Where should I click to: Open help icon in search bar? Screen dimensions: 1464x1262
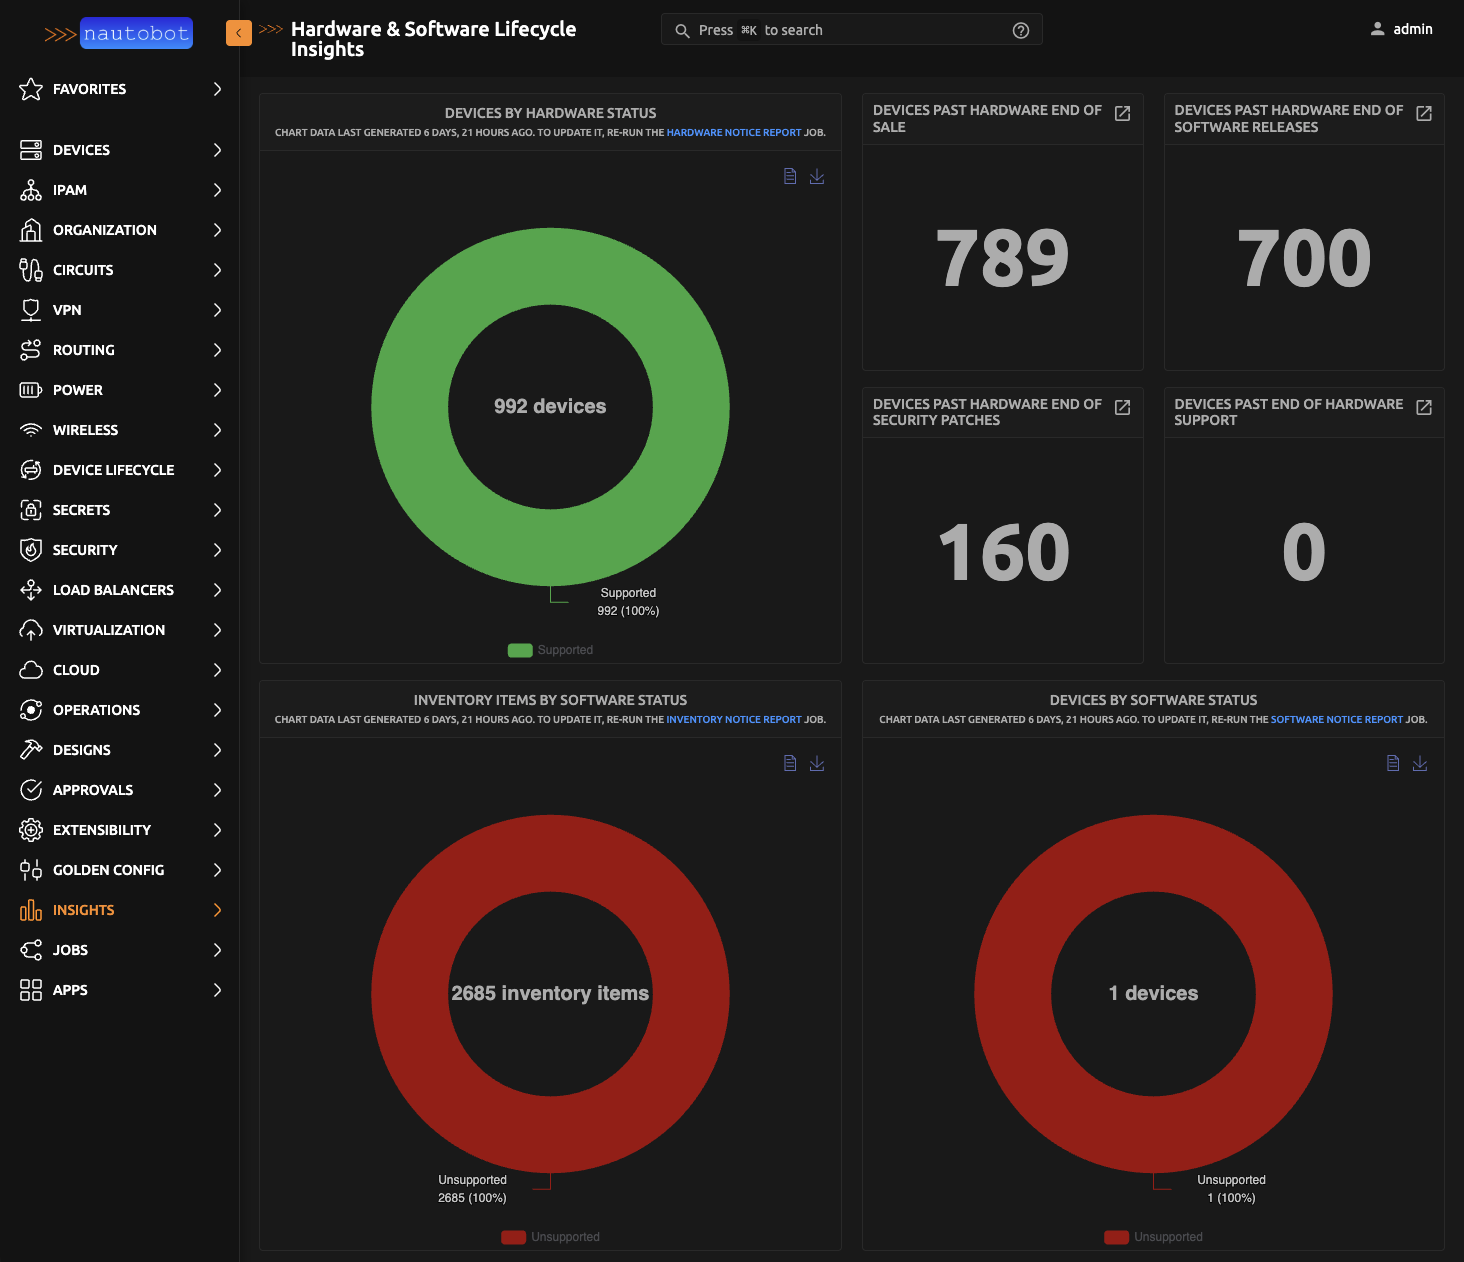[x=1020, y=30]
